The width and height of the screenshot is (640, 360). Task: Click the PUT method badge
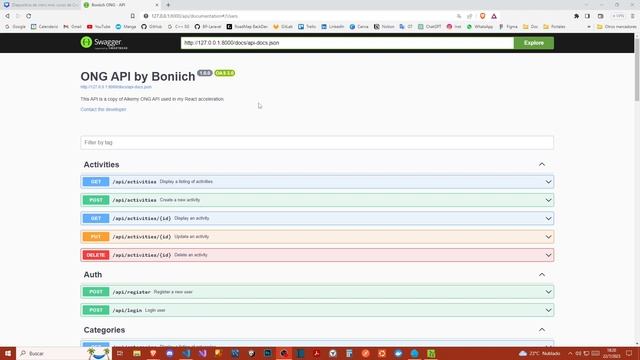pos(96,237)
